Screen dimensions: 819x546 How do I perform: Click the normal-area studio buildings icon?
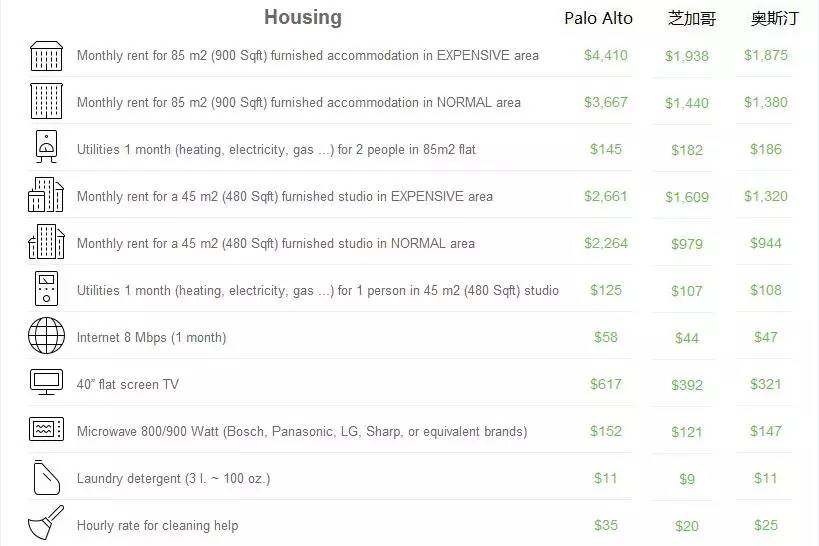coord(46,241)
